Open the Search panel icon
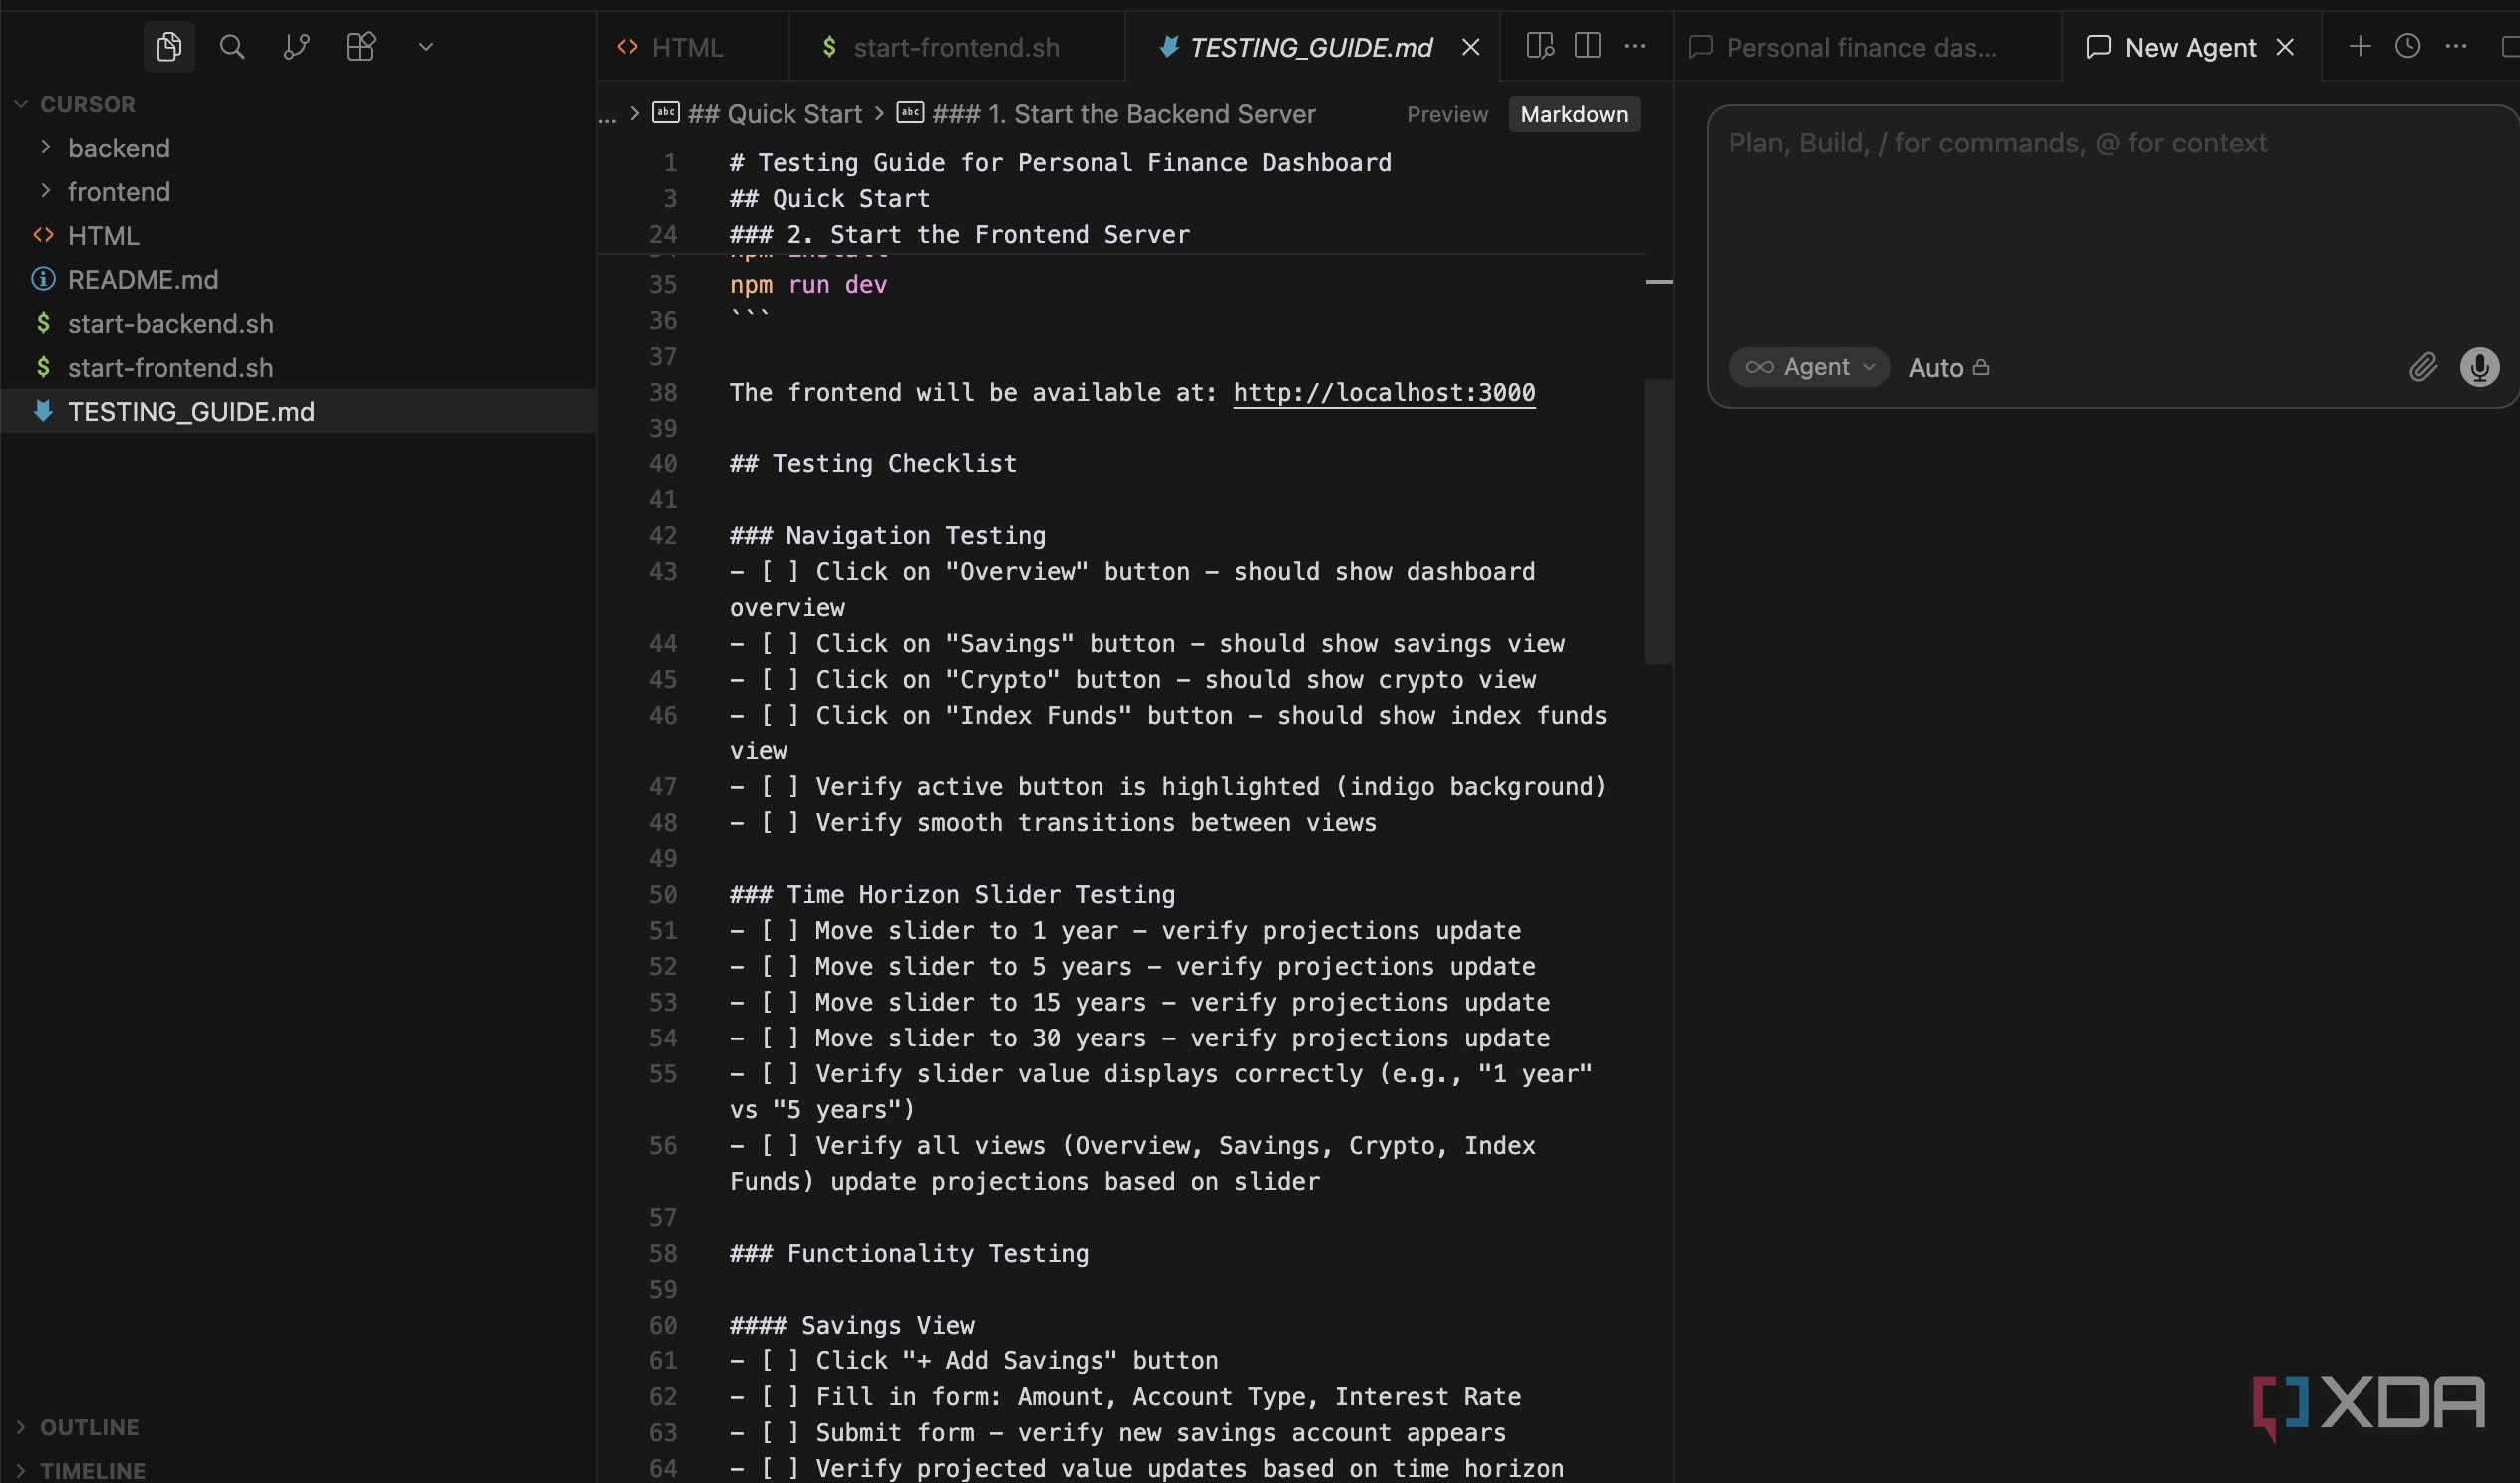The height and width of the screenshot is (1483, 2520). point(232,46)
